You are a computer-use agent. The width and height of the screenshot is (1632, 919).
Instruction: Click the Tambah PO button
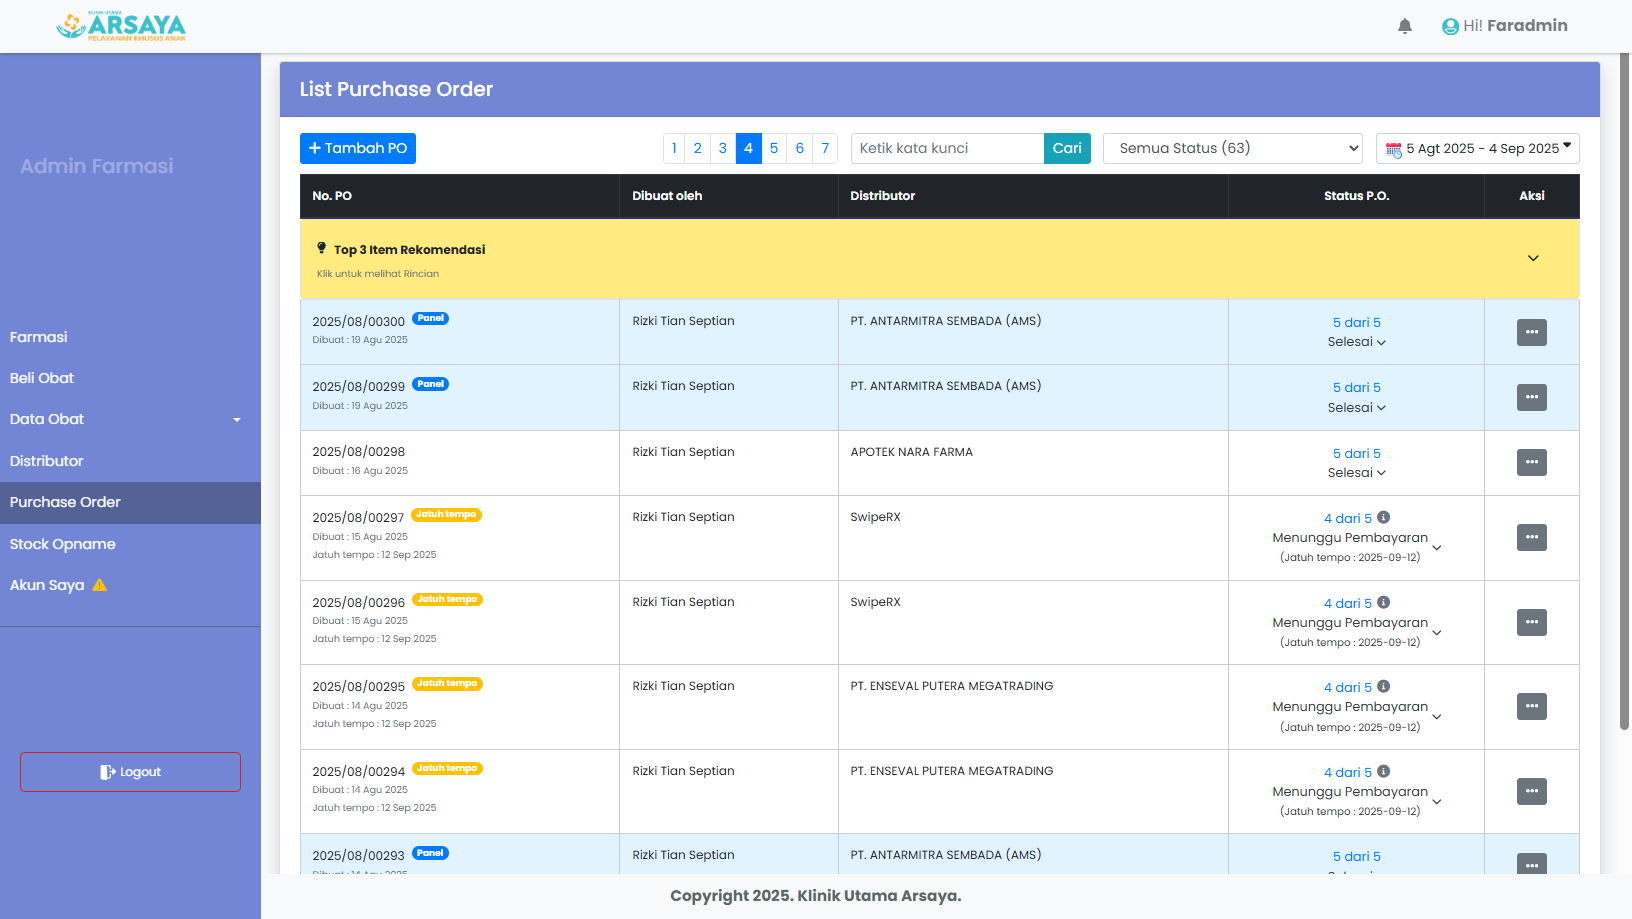pos(357,148)
